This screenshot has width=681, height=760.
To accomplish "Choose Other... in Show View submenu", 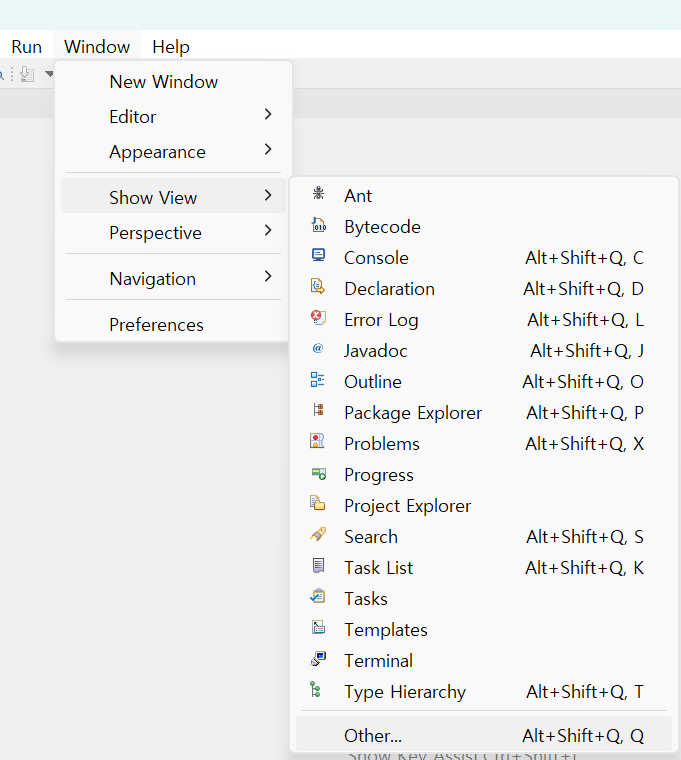I will pos(484,735).
